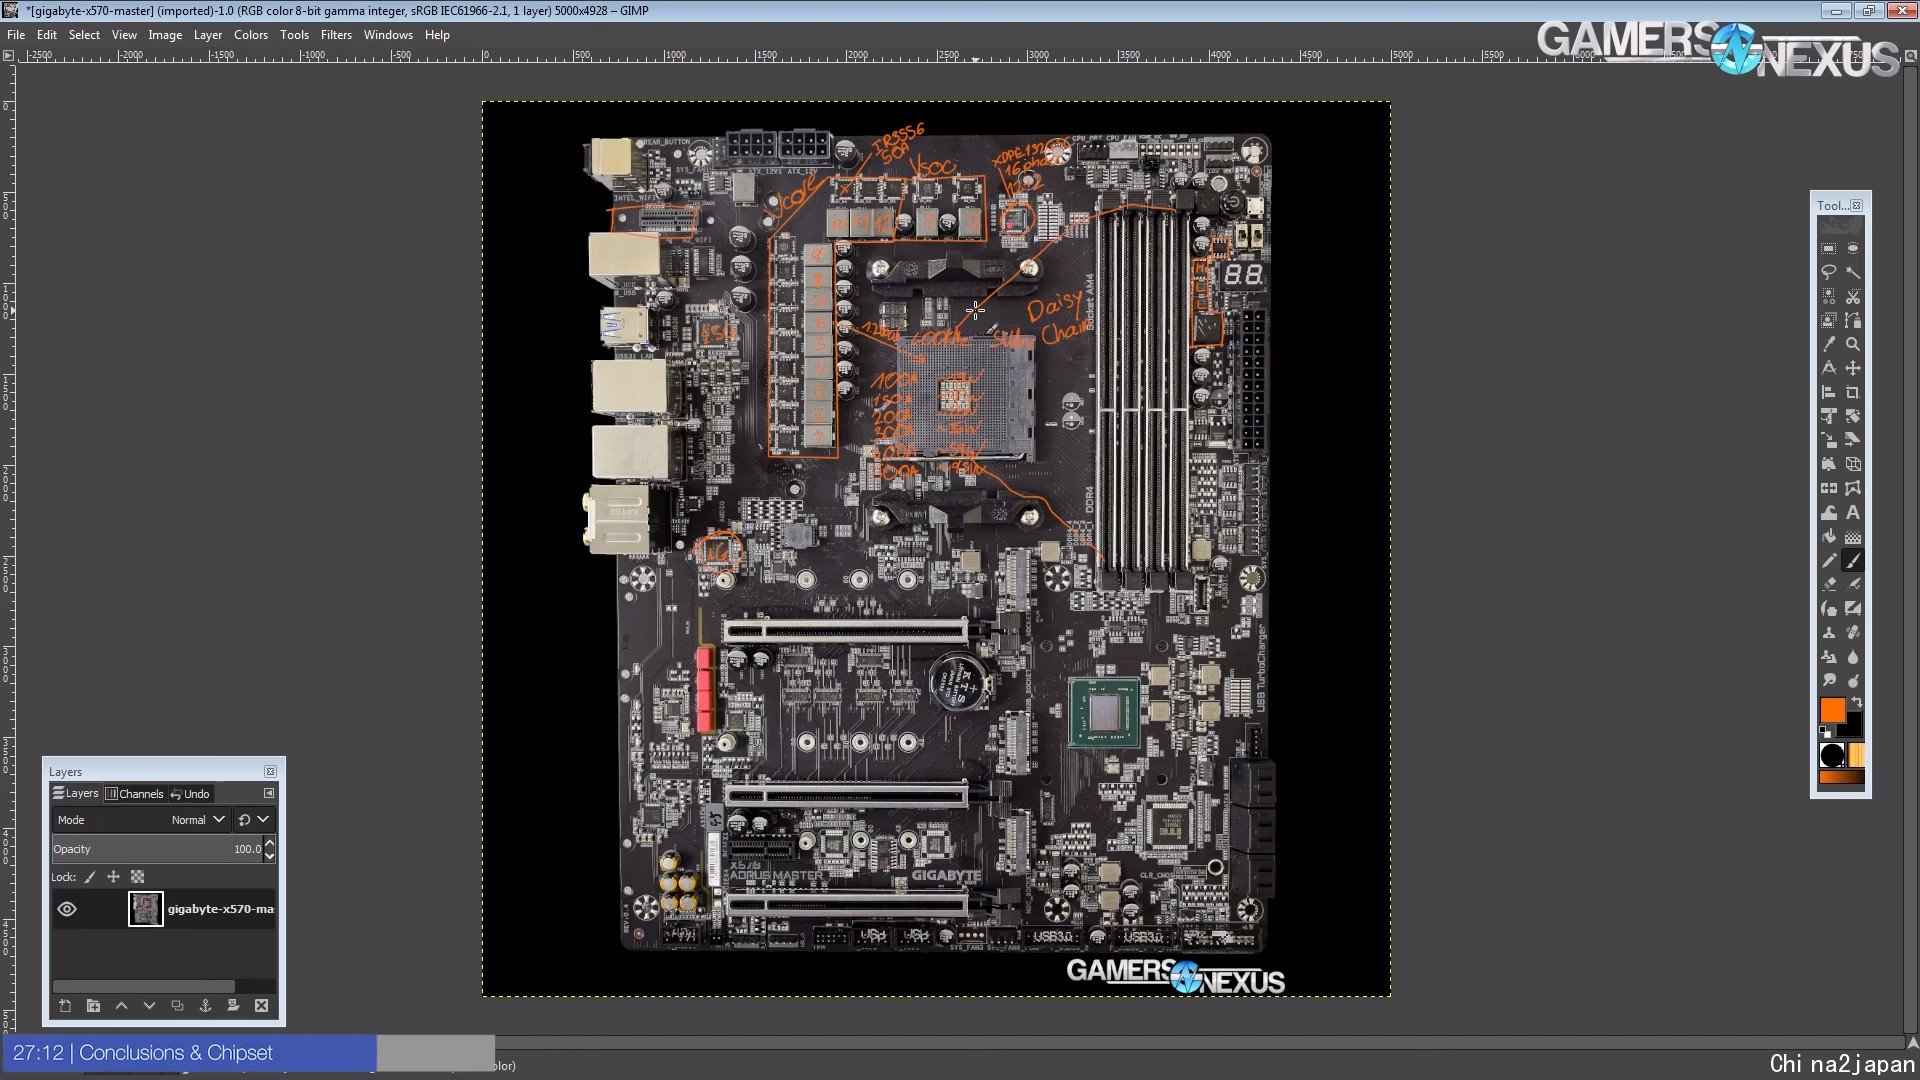Select the Rotate tool
The image size is (1920, 1080).
(x=1853, y=416)
